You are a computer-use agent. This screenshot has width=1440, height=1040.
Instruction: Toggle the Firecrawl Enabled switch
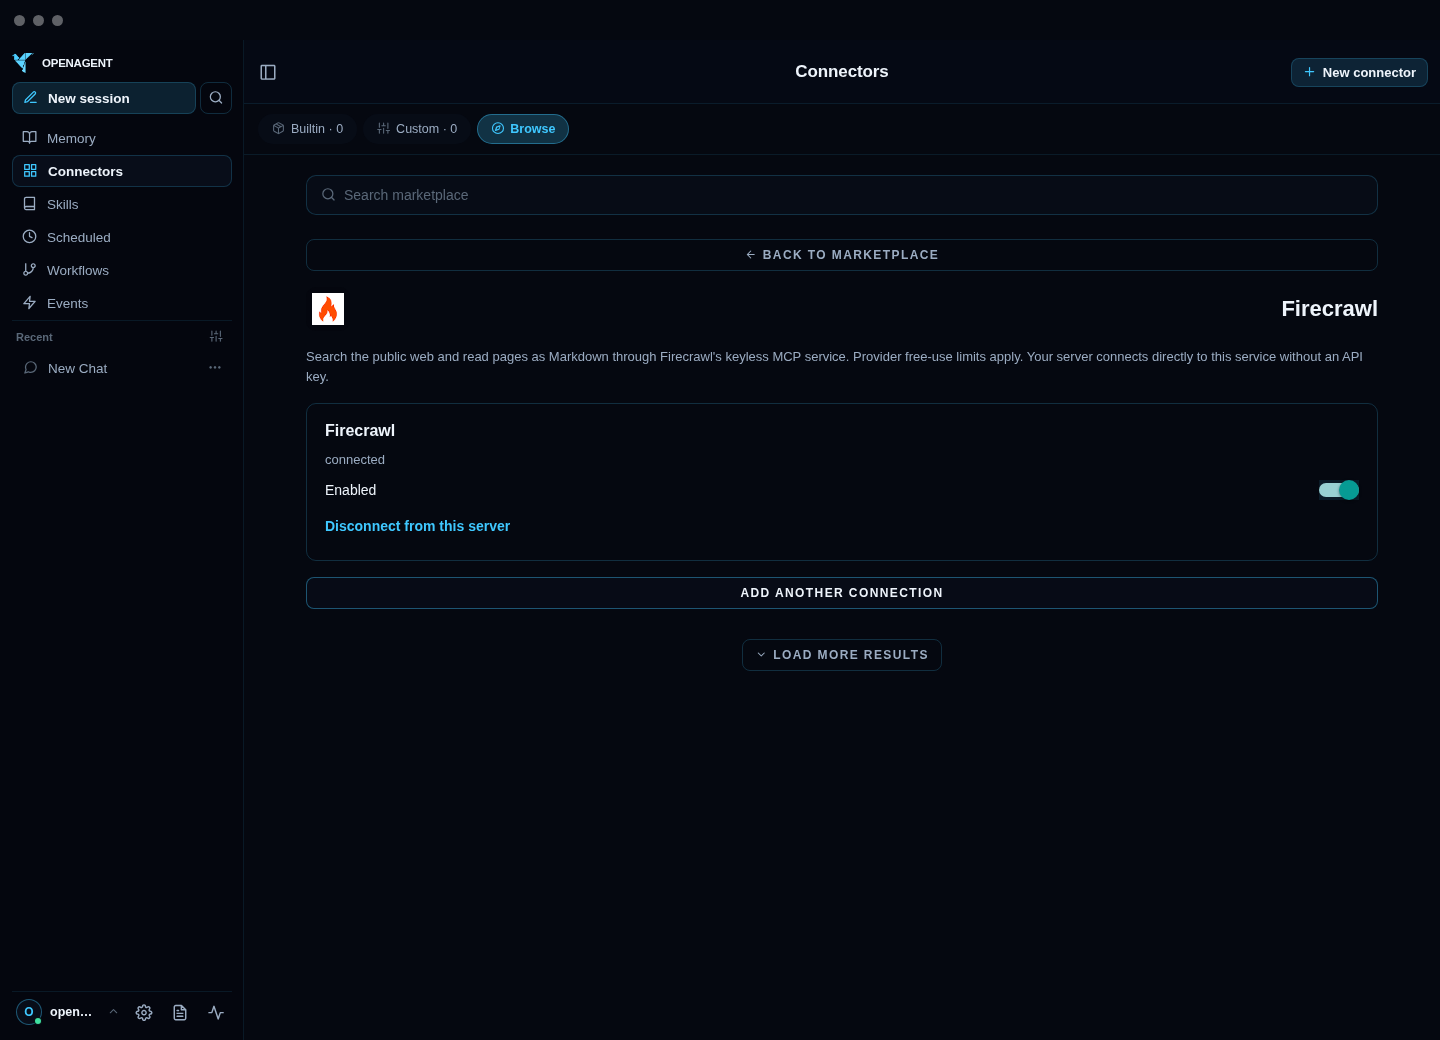pos(1339,490)
